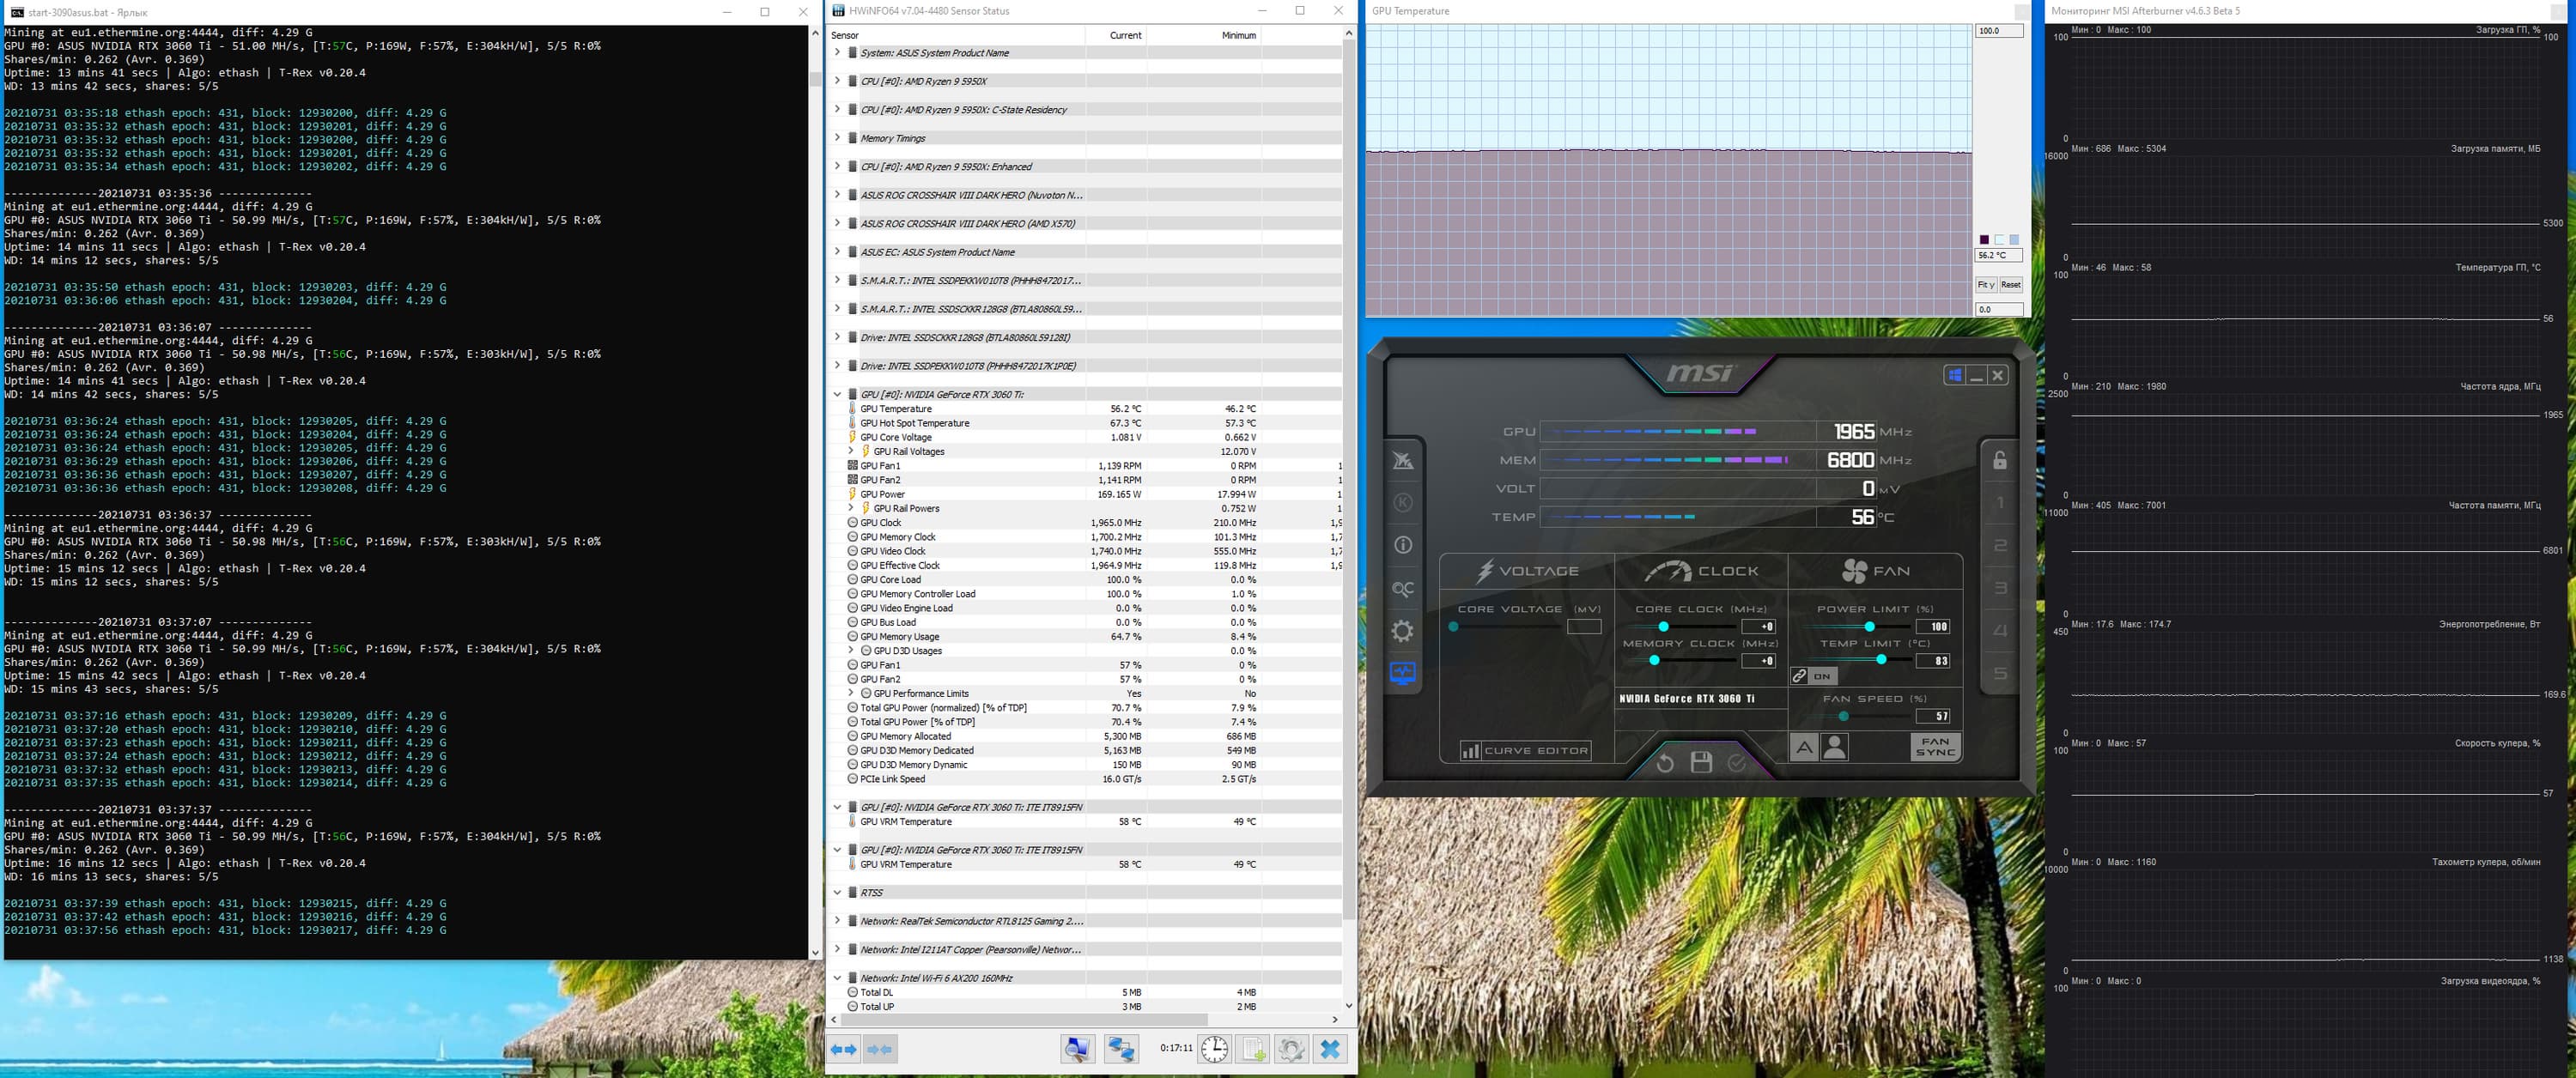Click the OC Scanner icon in Afterburner sidebar
The height and width of the screenshot is (1078, 2576).
[1402, 589]
